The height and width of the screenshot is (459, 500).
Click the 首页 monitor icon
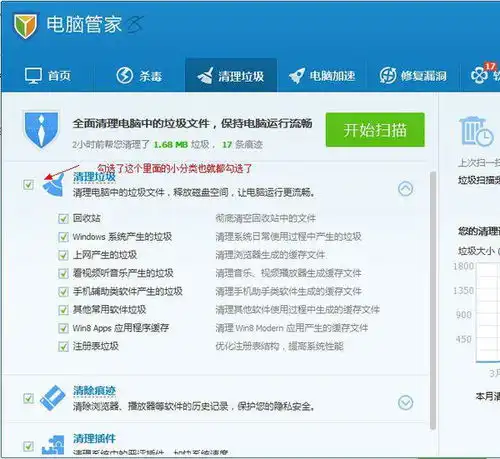coord(34,76)
